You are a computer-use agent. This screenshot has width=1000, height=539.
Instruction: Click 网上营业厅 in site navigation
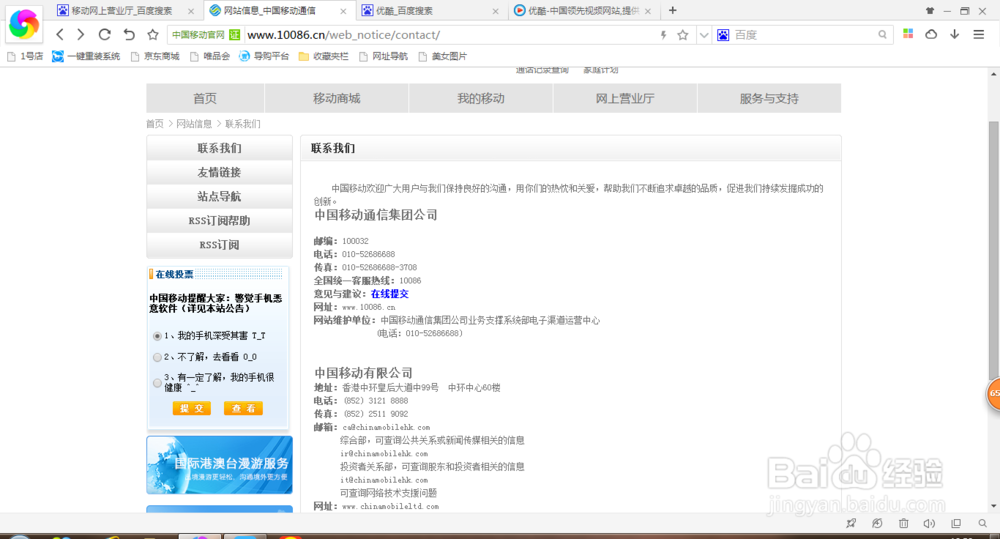[625, 98]
